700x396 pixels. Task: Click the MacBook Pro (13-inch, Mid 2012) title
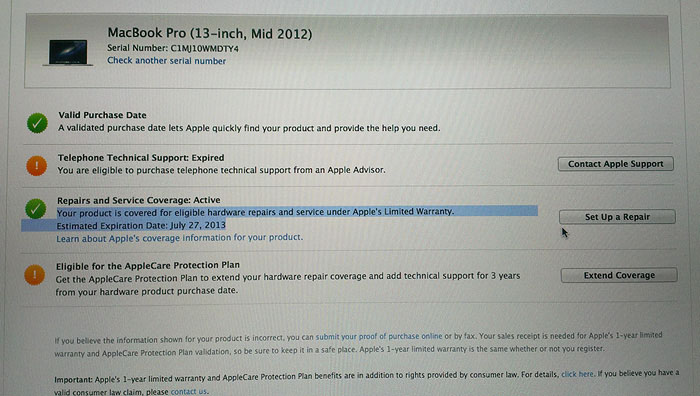210,33
